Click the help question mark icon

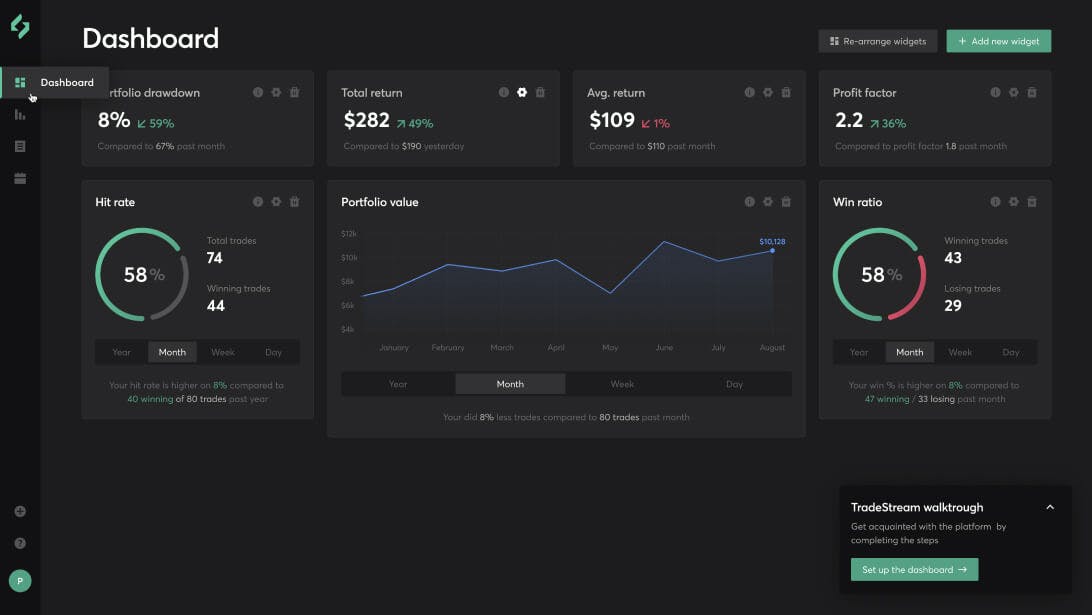[x=20, y=543]
